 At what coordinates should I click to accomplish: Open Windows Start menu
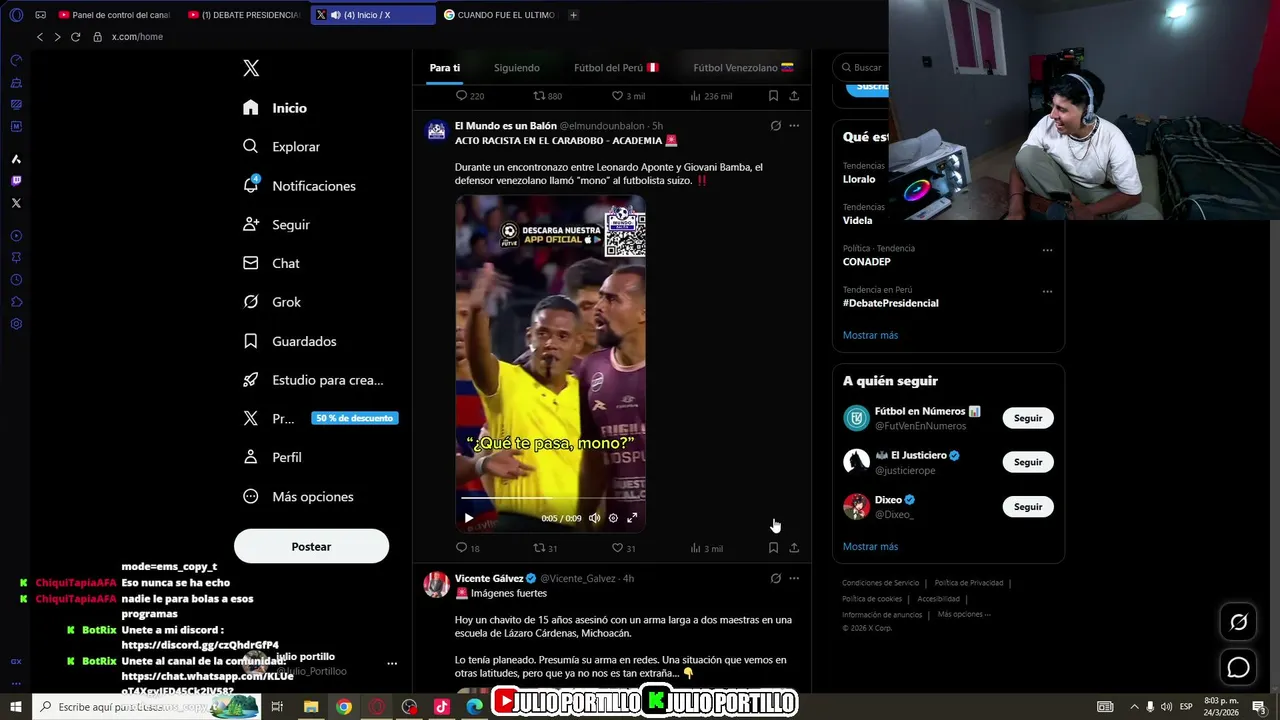[x=16, y=707]
